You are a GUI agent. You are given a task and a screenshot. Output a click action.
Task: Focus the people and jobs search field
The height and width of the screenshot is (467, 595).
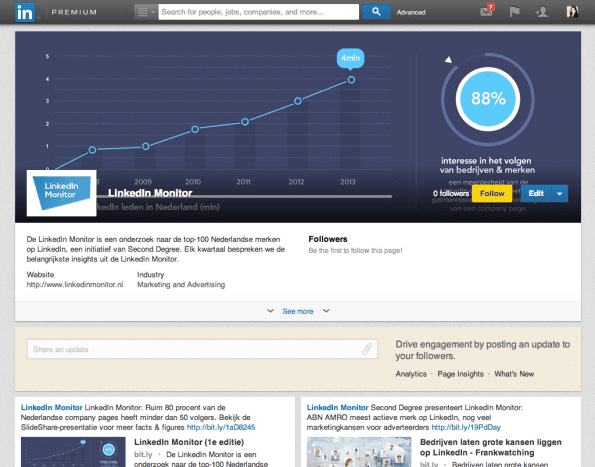258,12
